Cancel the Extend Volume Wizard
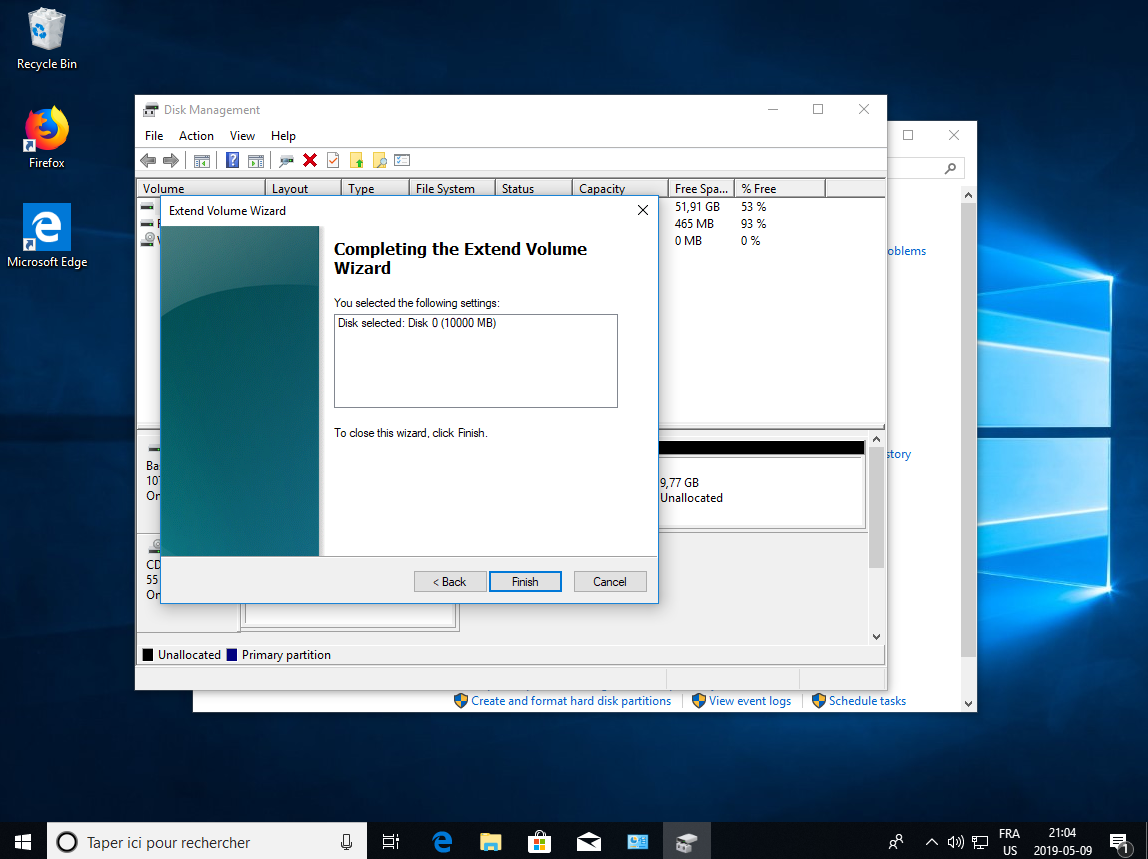This screenshot has width=1148, height=859. (x=610, y=582)
